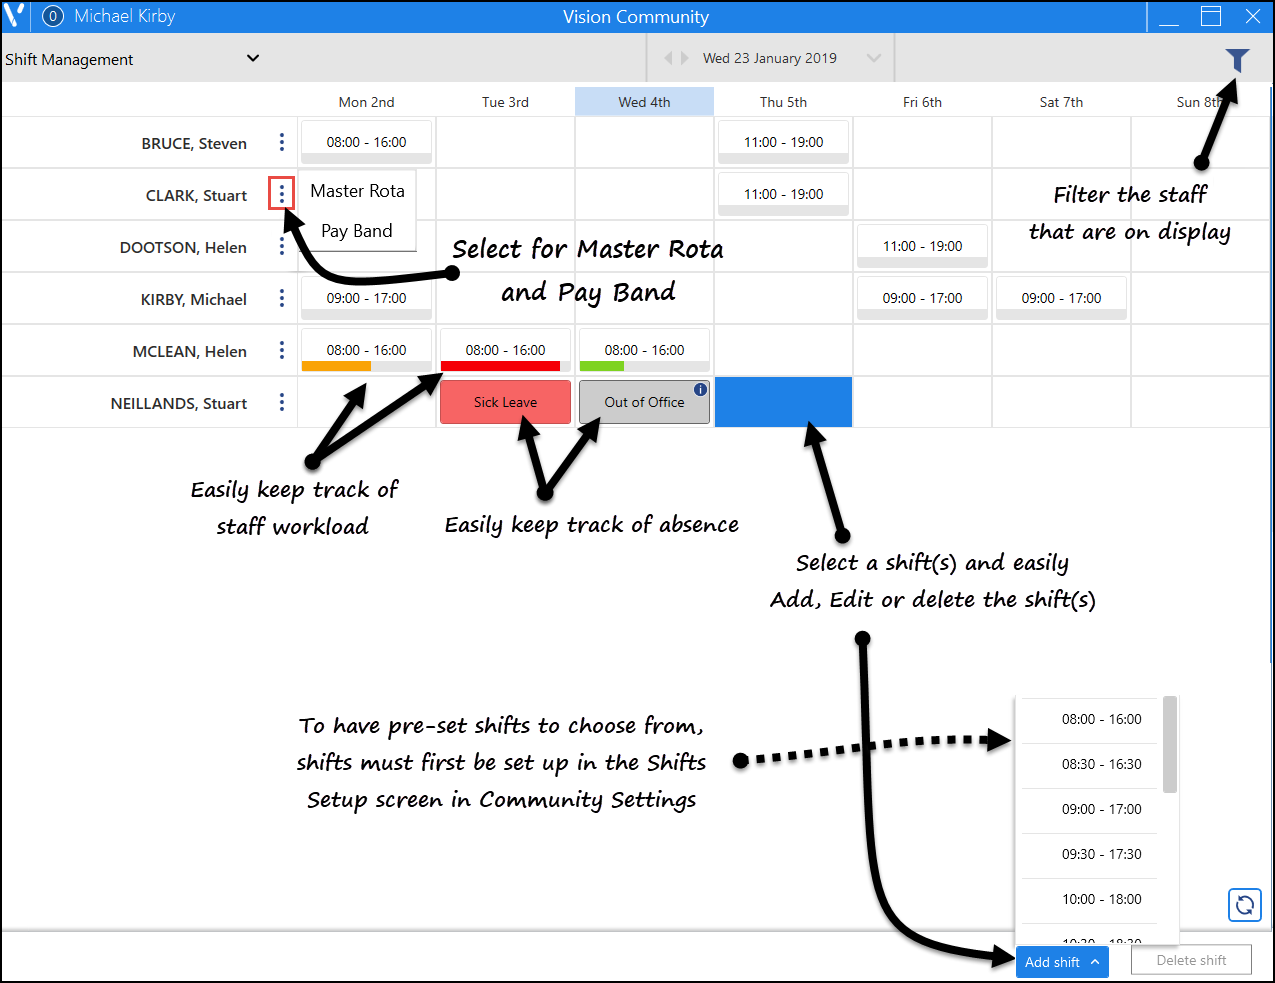Open the staff filter funnel icon
Viewport: 1275px width, 983px height.
pos(1237,61)
